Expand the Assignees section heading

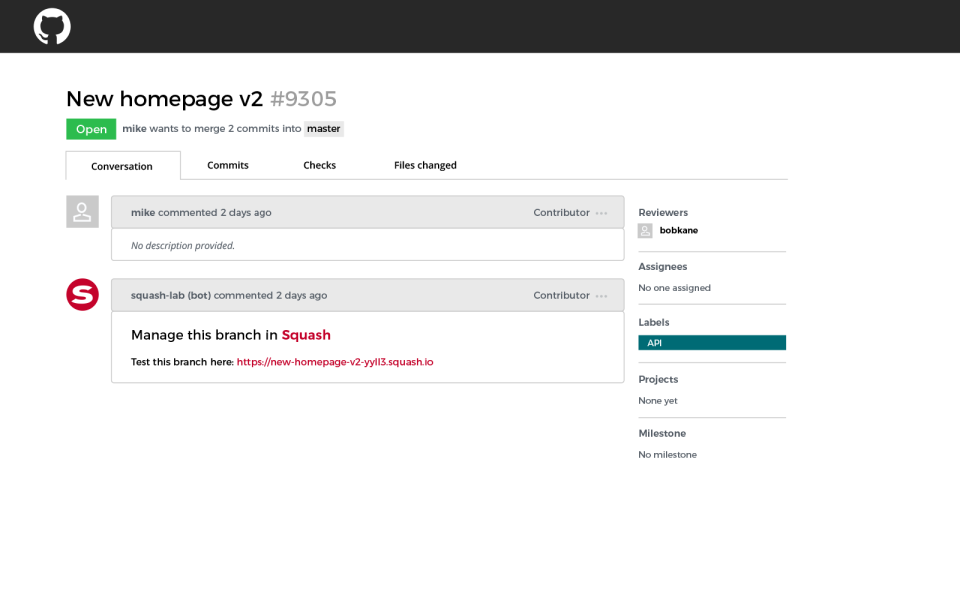(x=663, y=266)
